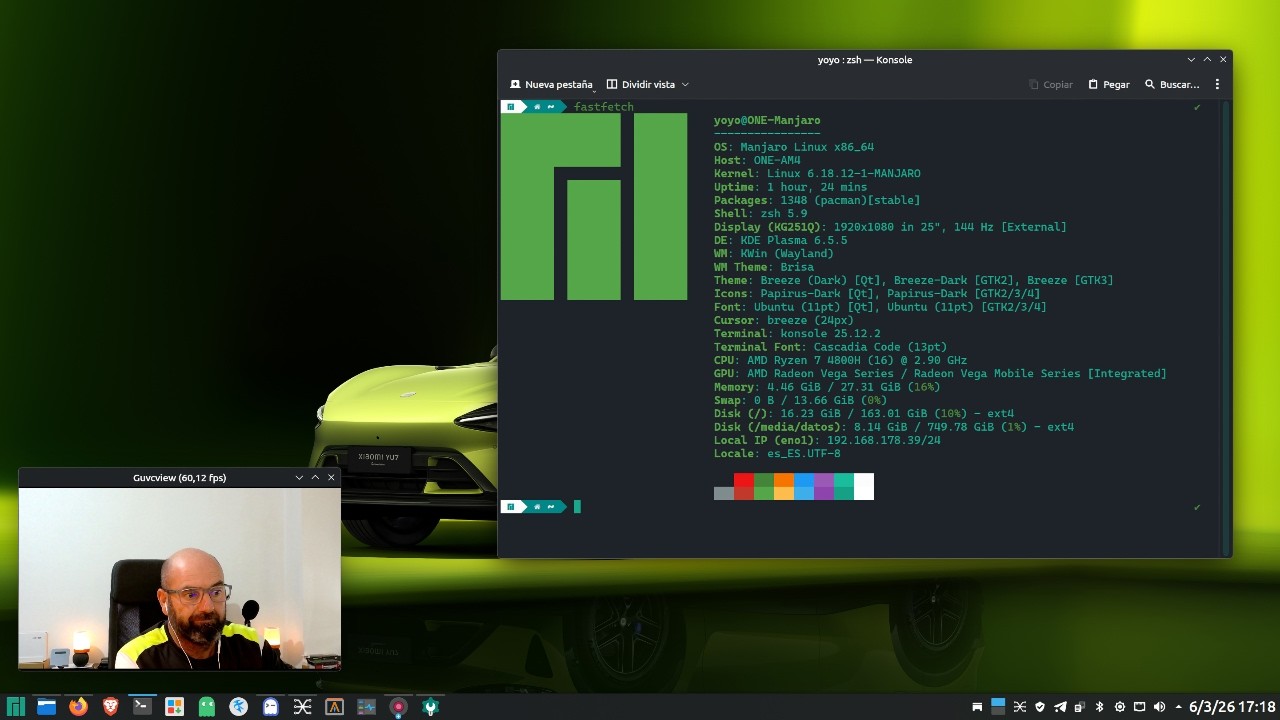Open KDE Connect tray icon

coord(1080,707)
